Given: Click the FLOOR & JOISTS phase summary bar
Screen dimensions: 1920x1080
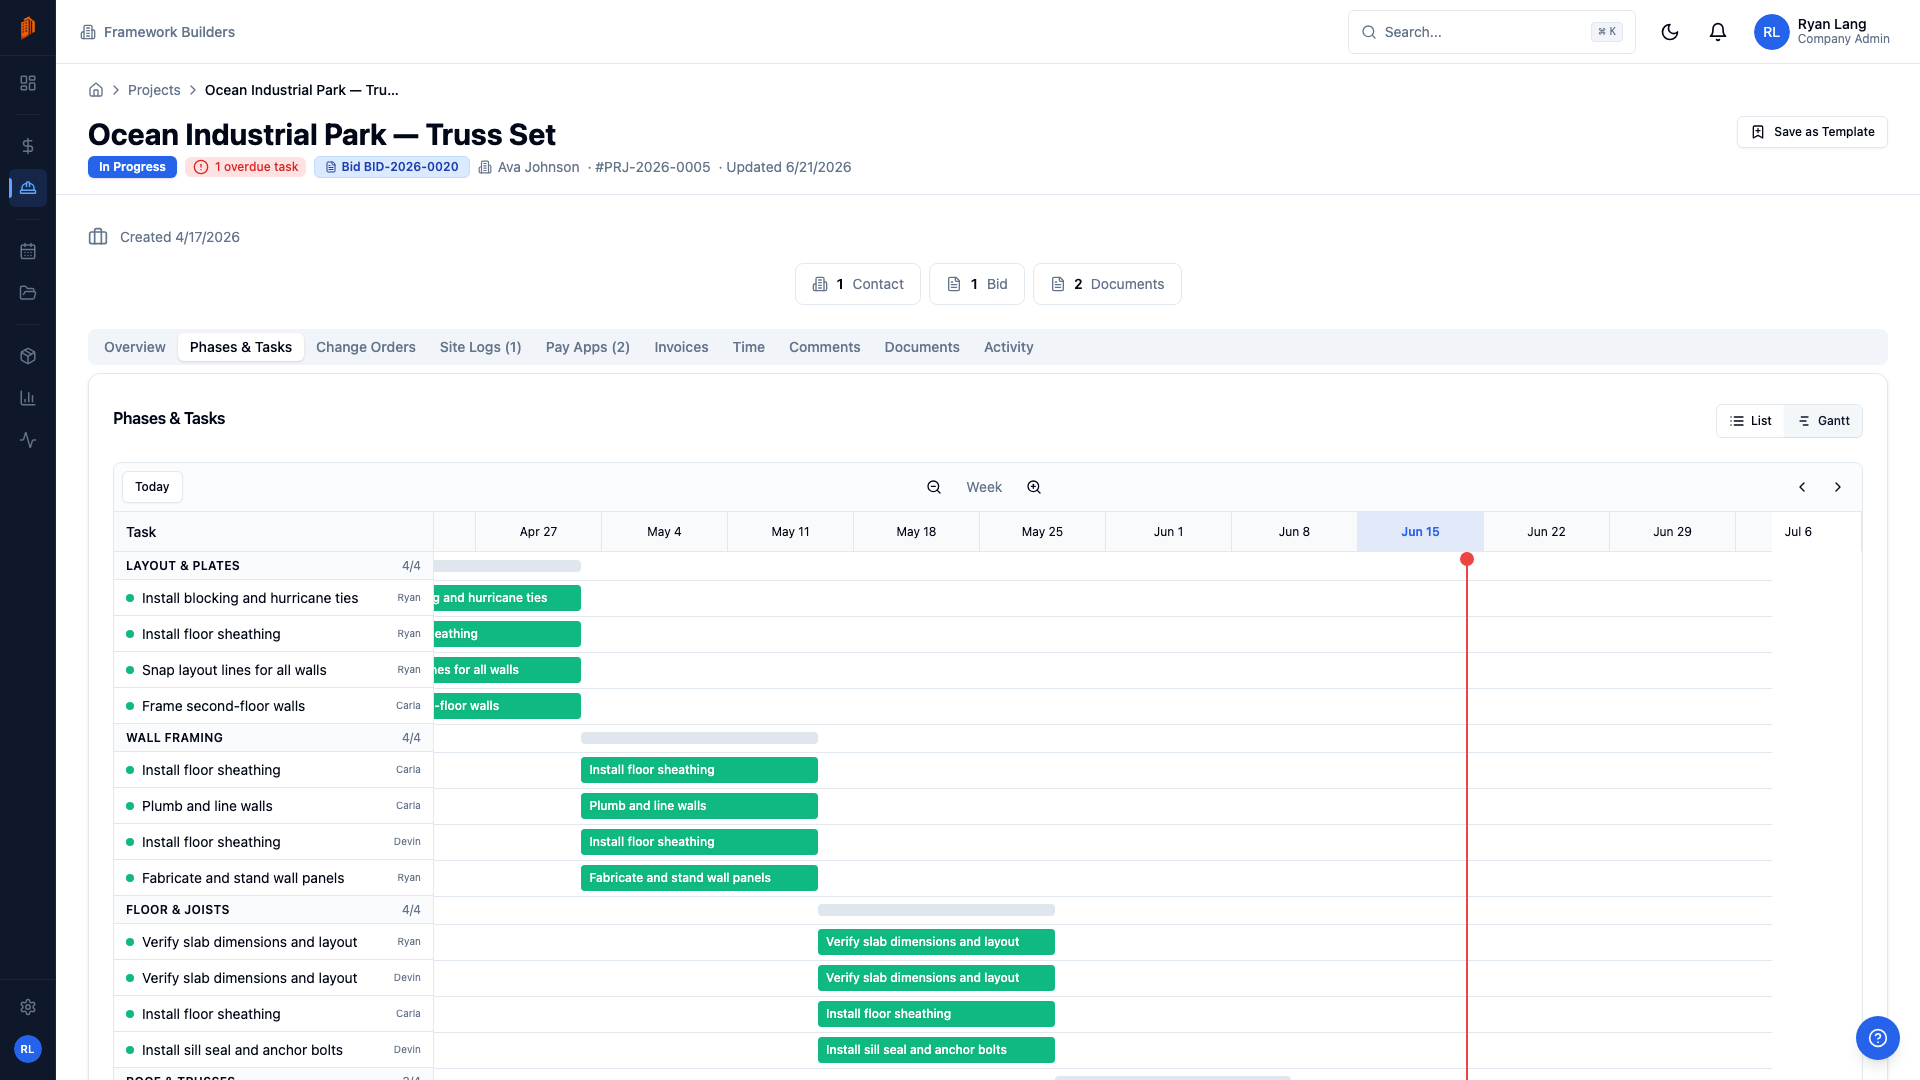Looking at the screenshot, I should point(936,910).
